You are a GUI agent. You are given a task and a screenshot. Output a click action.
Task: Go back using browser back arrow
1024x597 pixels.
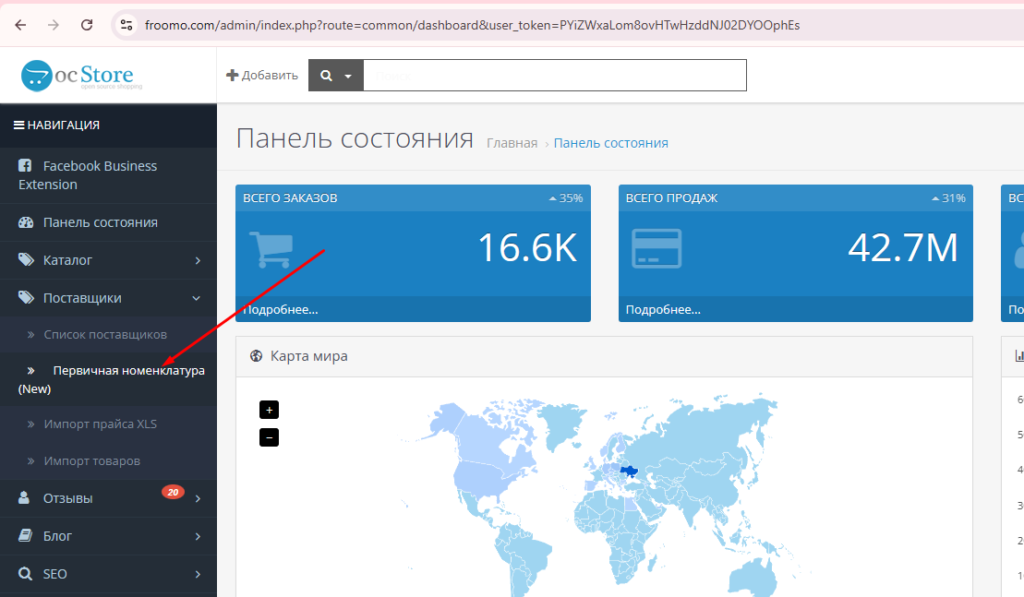point(21,24)
